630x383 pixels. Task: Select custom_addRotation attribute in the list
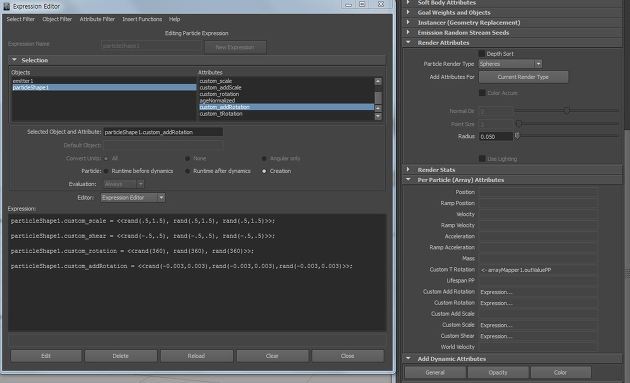(286, 107)
